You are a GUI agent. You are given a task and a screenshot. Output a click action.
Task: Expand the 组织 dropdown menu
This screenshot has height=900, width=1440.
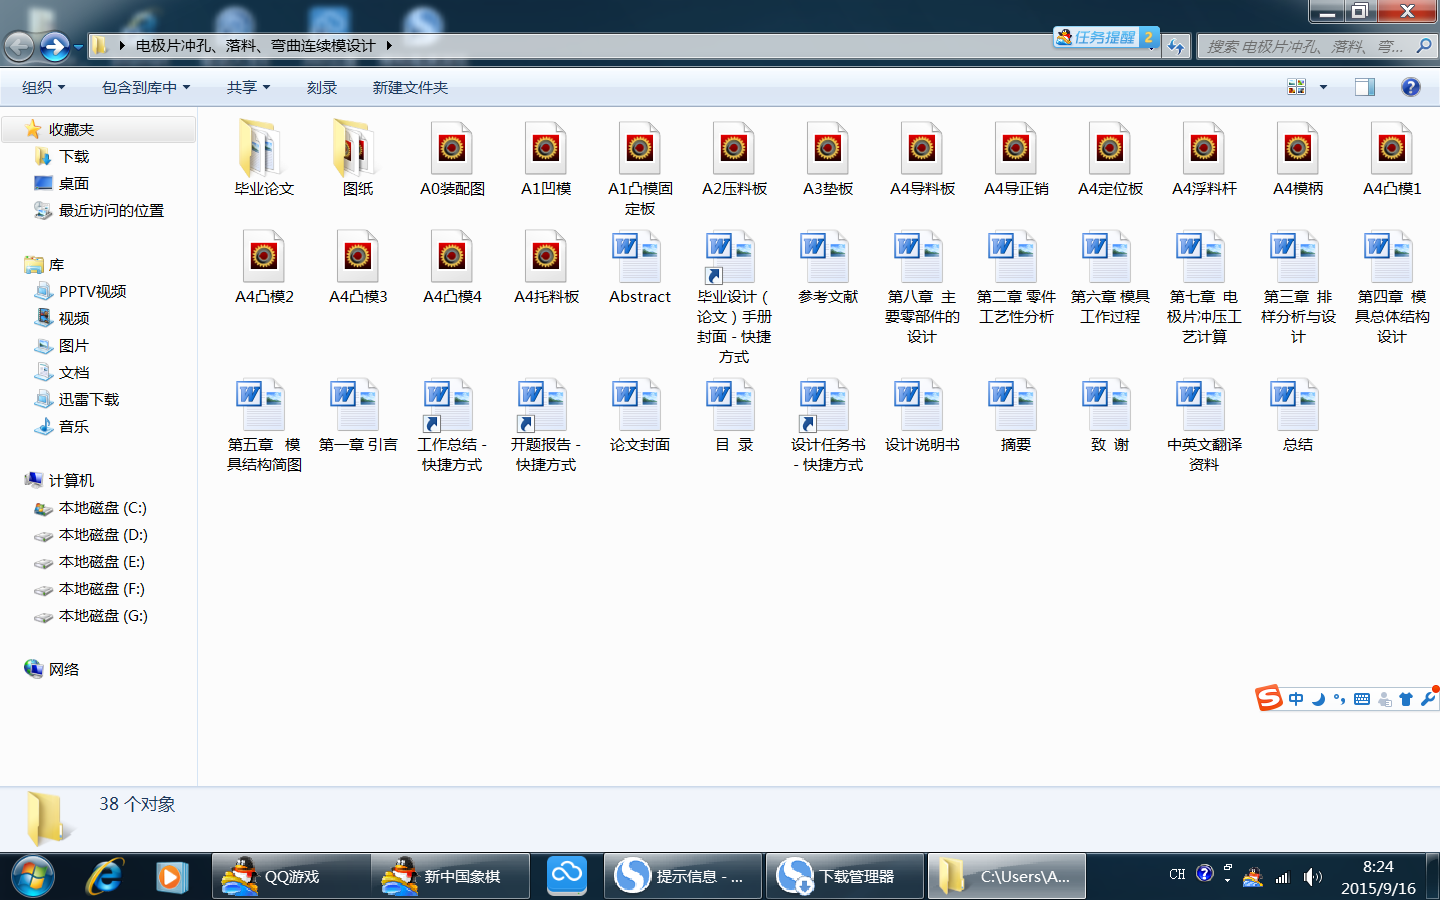pos(42,87)
